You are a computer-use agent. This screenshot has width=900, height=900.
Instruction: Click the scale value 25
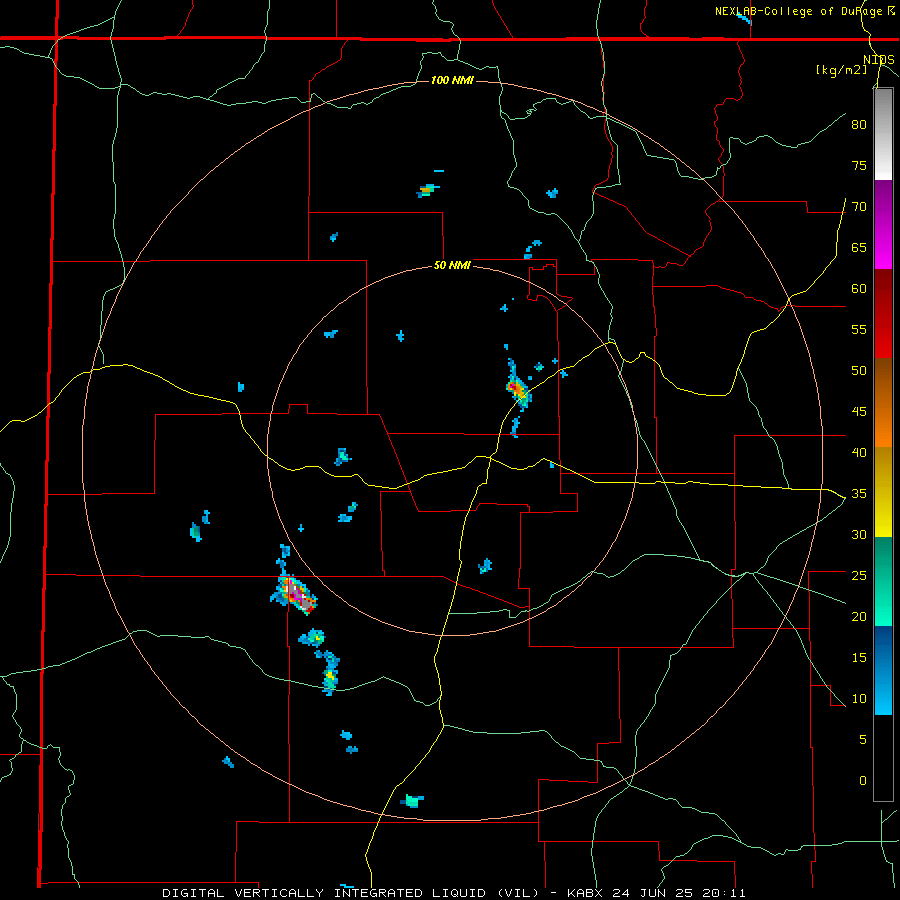859,576
